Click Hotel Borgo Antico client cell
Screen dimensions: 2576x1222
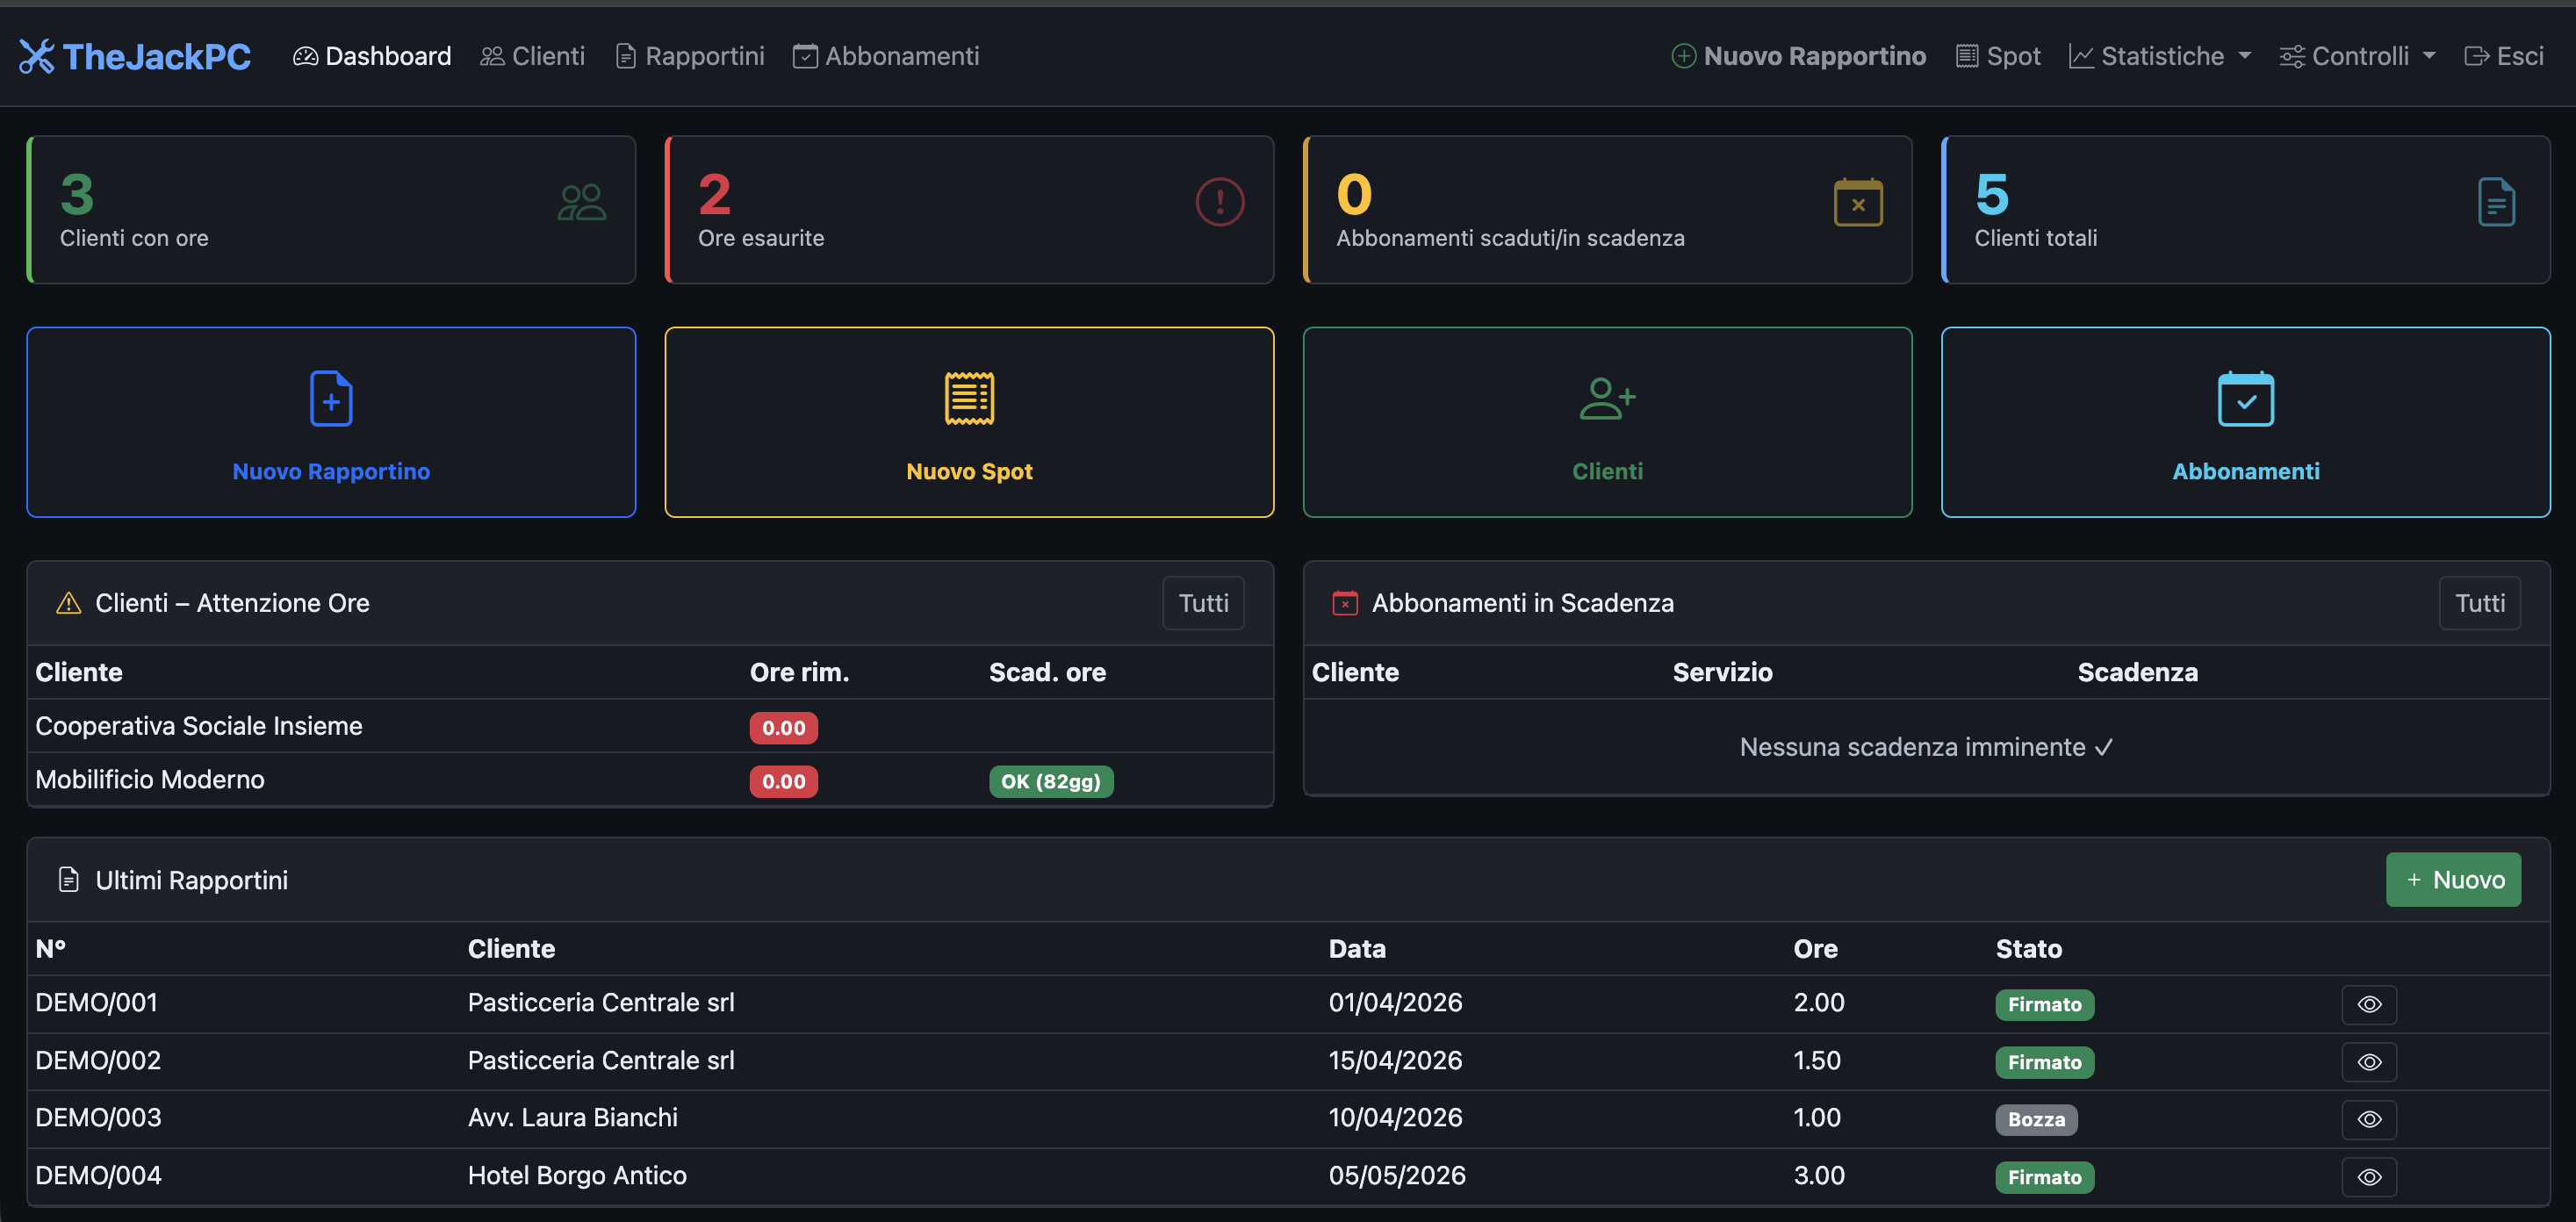[577, 1175]
